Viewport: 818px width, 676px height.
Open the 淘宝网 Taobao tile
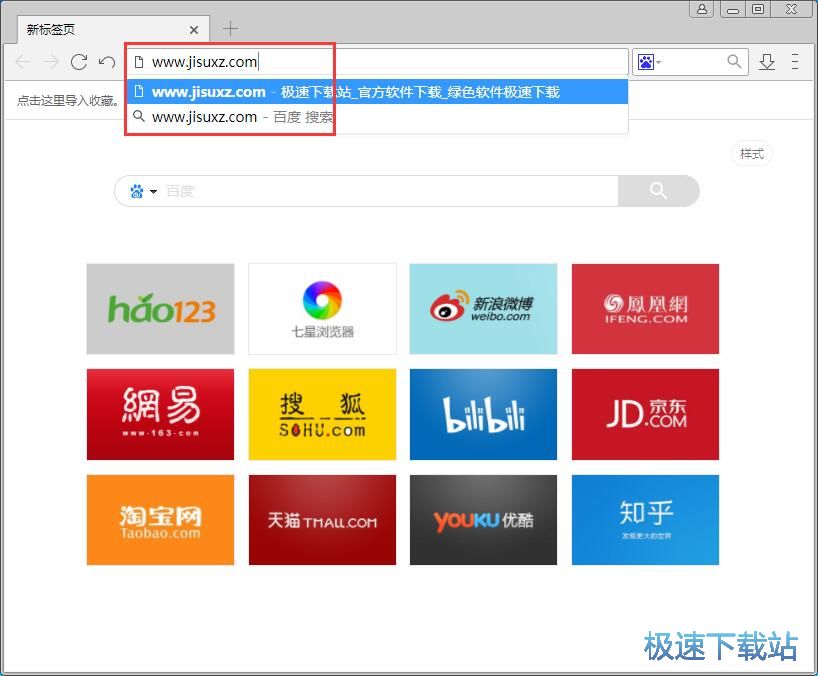pyautogui.click(x=161, y=520)
